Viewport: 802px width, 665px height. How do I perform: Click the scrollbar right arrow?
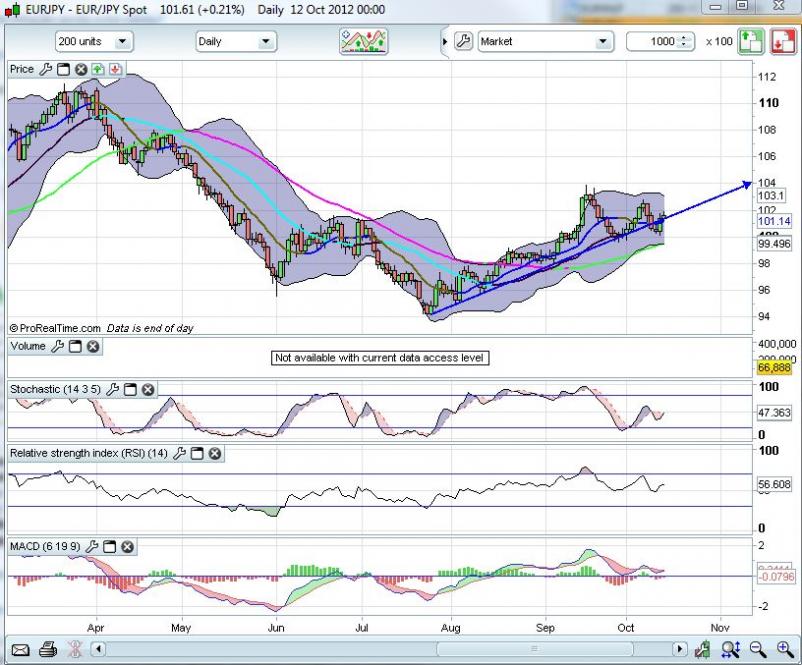[x=680, y=650]
